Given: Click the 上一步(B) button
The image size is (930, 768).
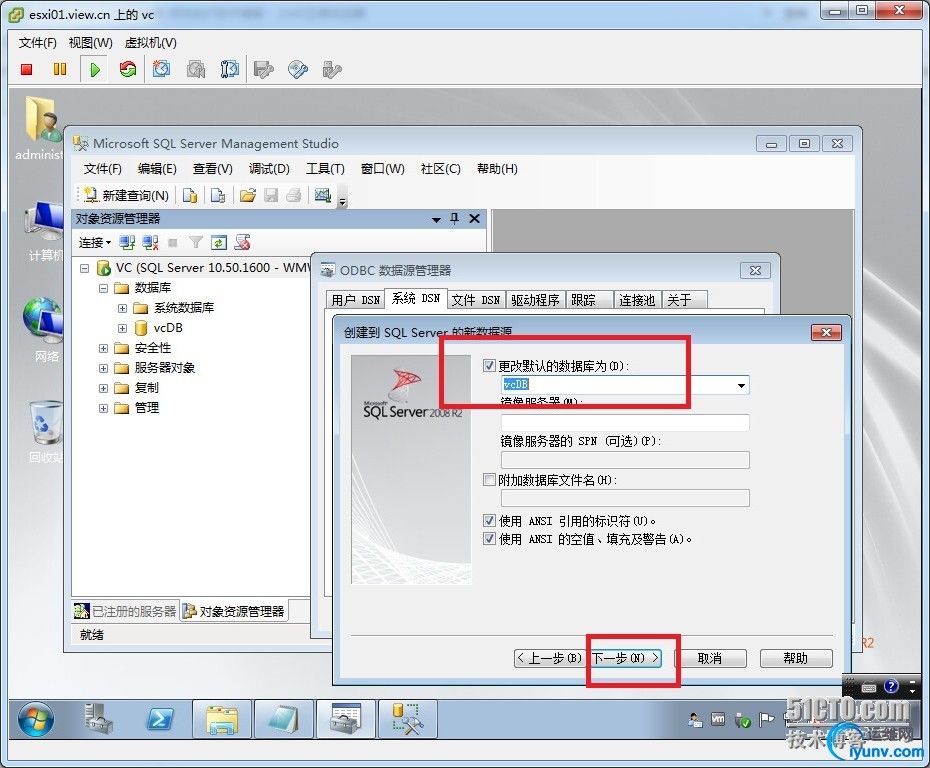Looking at the screenshot, I should pyautogui.click(x=549, y=658).
